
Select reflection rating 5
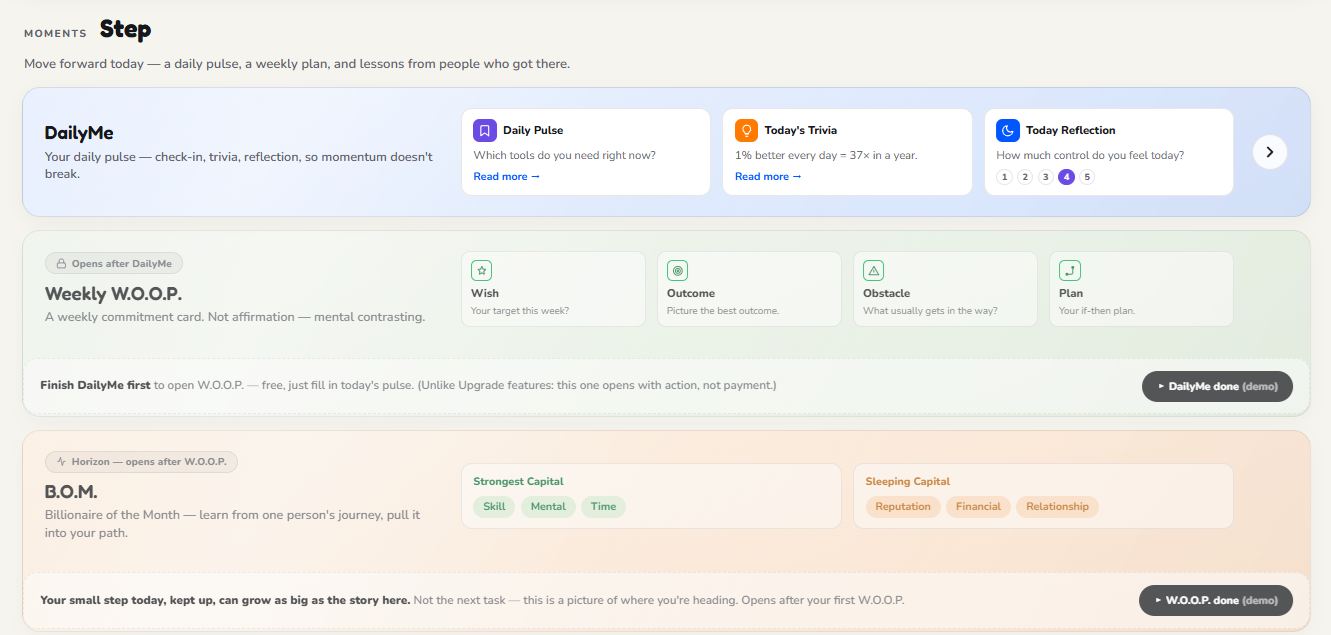coord(1087,177)
